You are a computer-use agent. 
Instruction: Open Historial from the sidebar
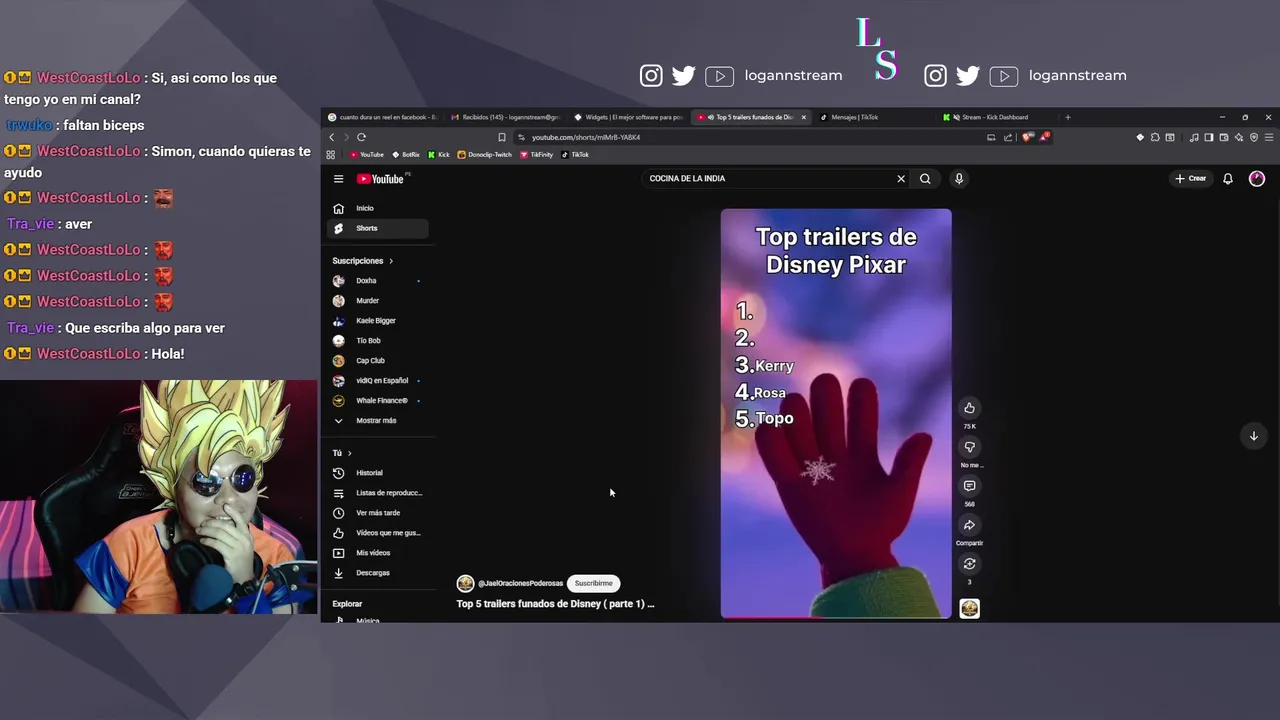379,473
